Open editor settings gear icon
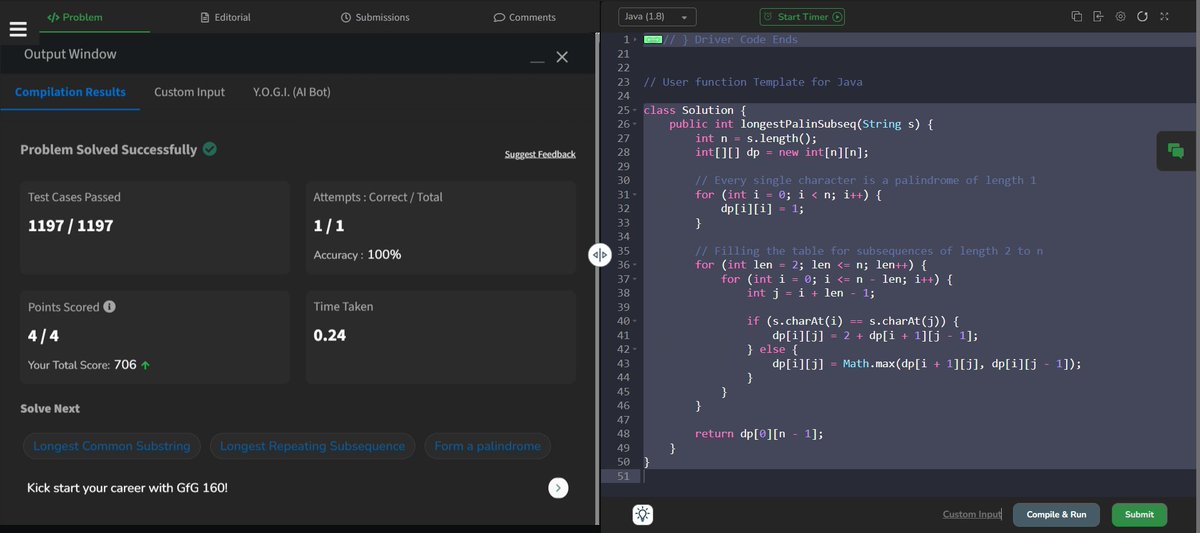 point(1120,17)
